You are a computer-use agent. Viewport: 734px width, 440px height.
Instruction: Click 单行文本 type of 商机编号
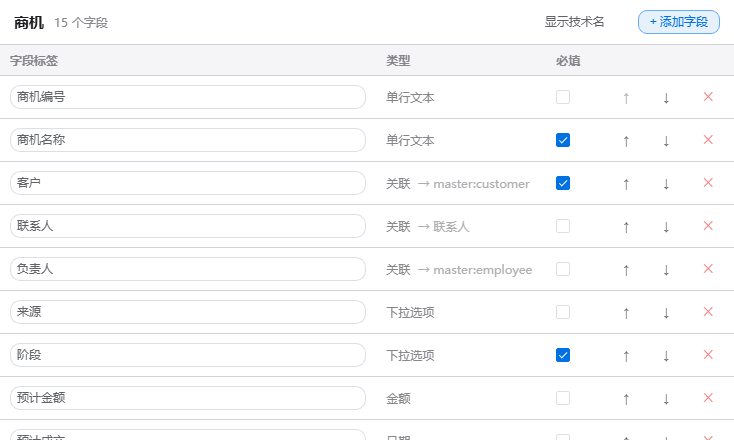click(x=410, y=98)
